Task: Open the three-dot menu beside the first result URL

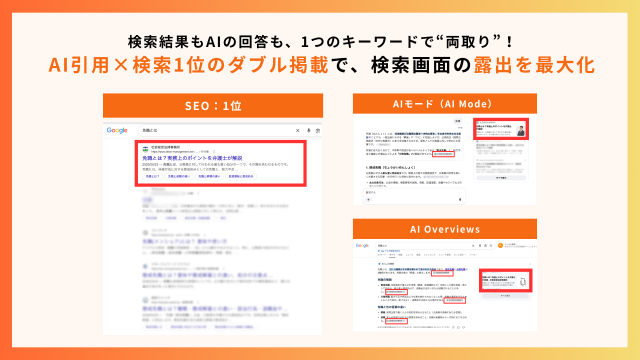Action: (213, 151)
